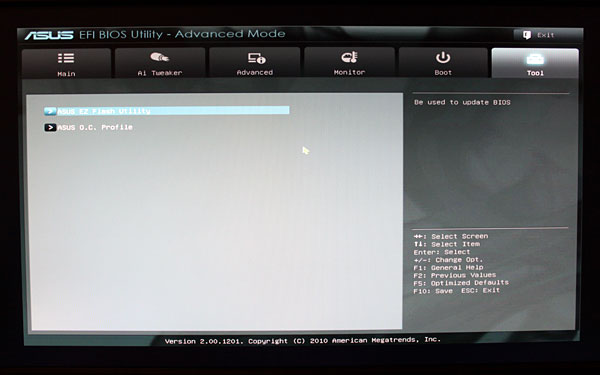Select the Advanced tab label
Screen dimensions: 600x375
pos(255,72)
